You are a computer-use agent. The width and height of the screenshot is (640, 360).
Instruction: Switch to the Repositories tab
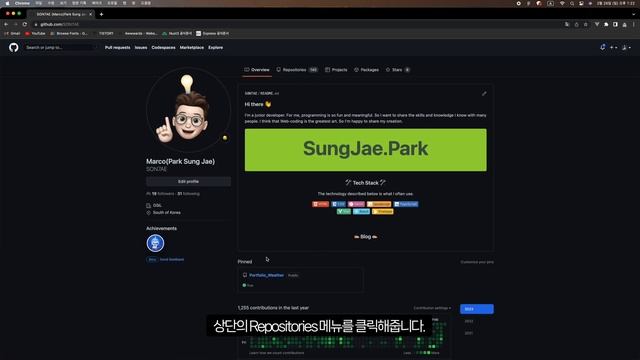point(297,70)
